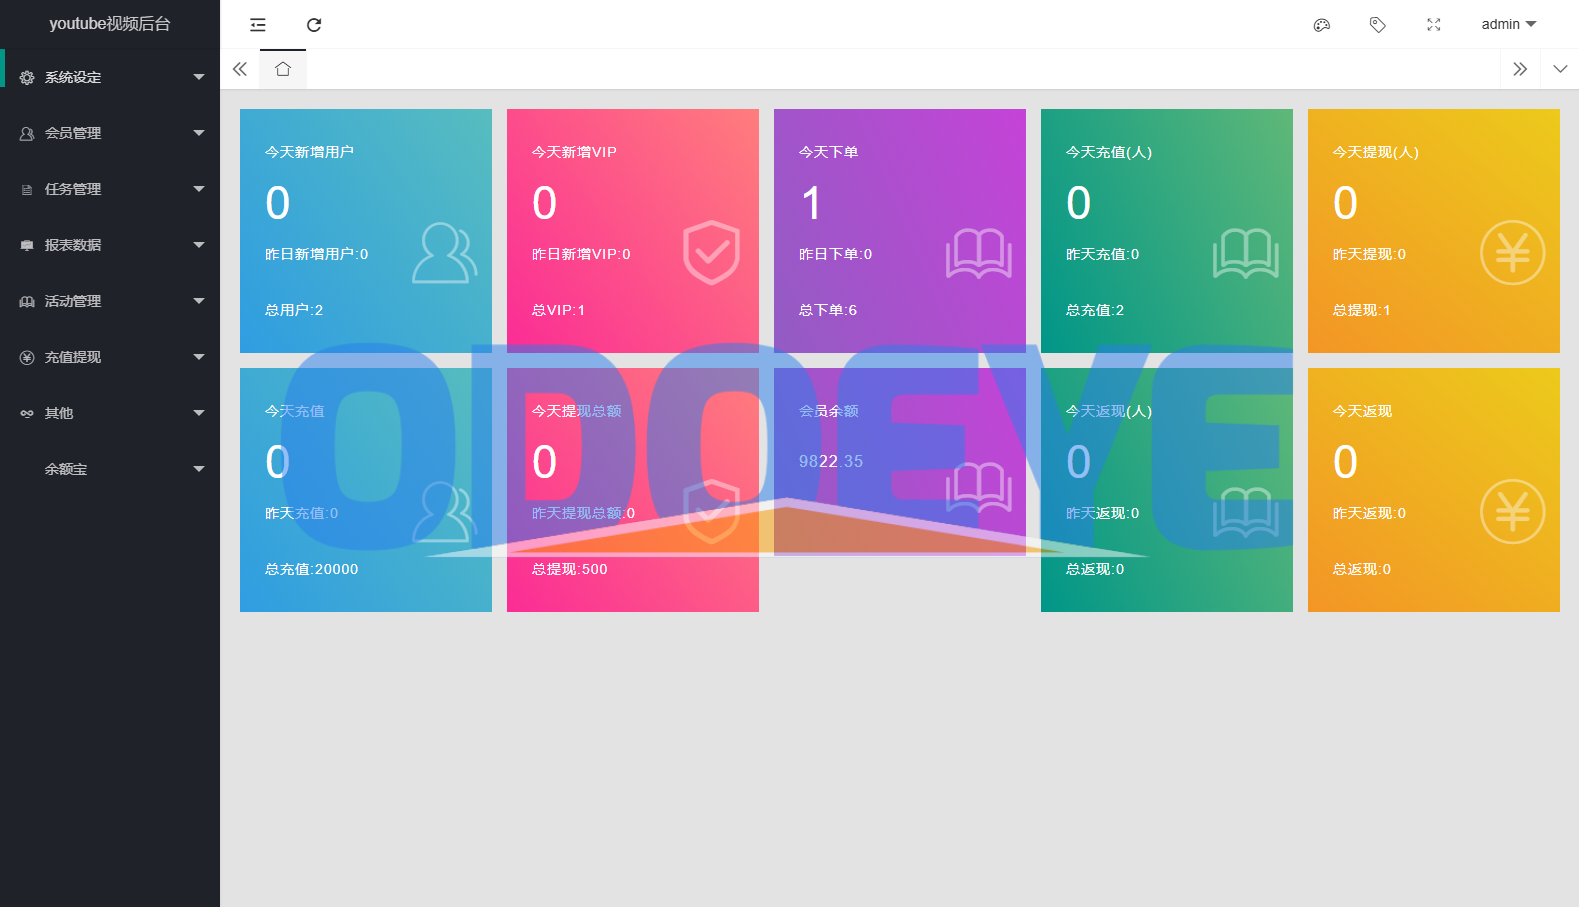This screenshot has width=1579, height=907.
Task: Click the yen icon on 今天提现(人) card
Action: click(1512, 253)
